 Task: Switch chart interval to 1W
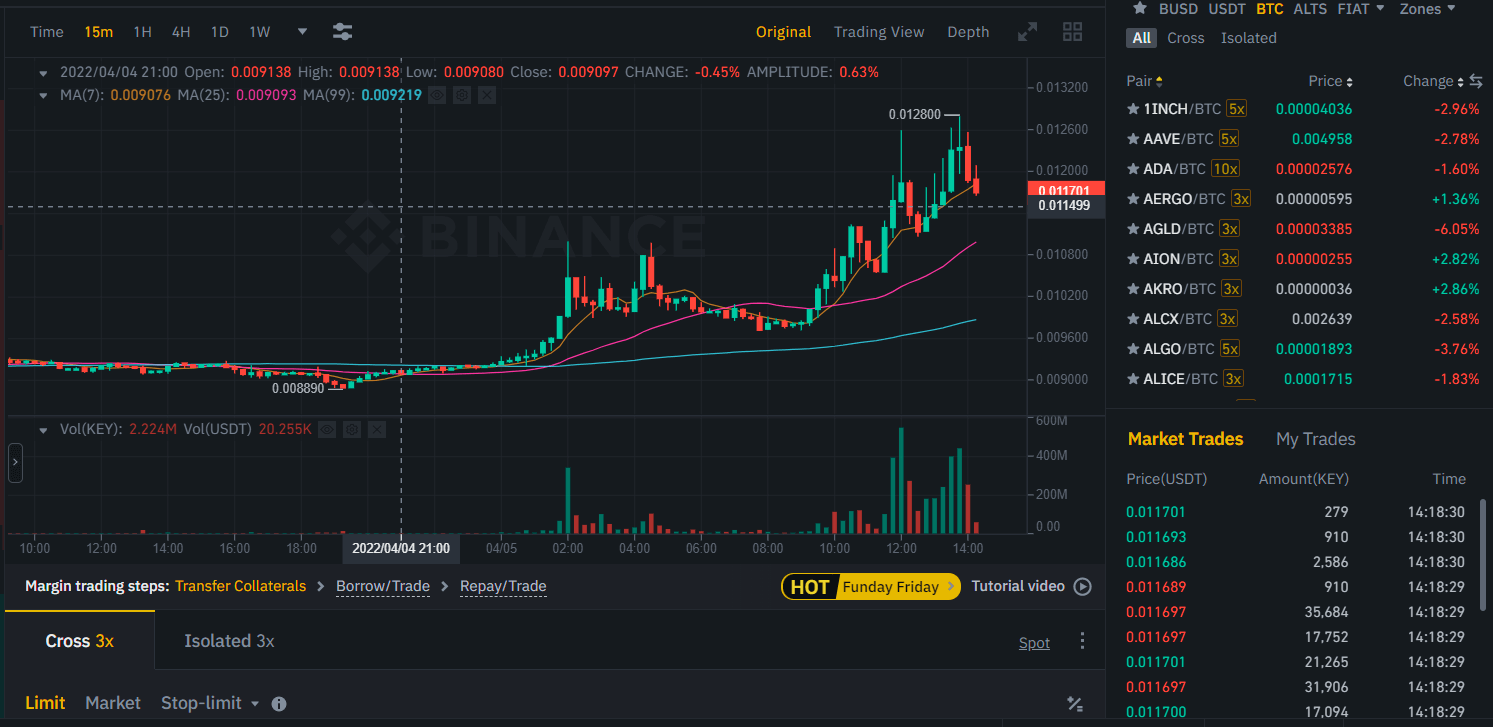260,32
